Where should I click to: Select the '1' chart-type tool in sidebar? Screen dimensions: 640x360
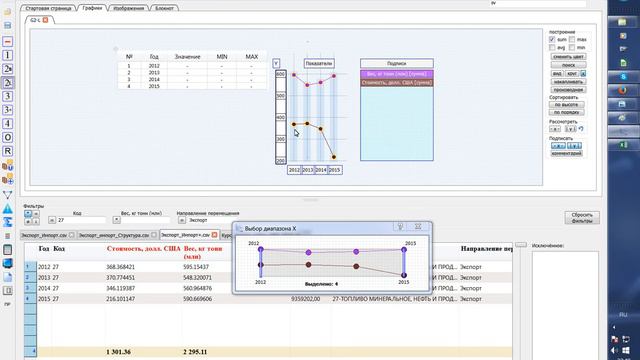click(7, 55)
